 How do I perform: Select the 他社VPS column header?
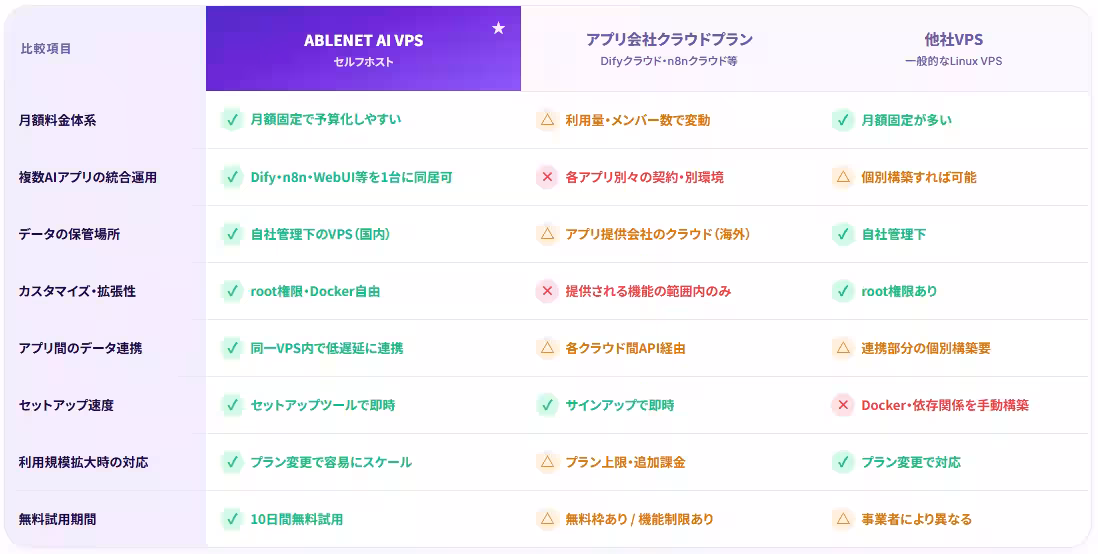953,48
